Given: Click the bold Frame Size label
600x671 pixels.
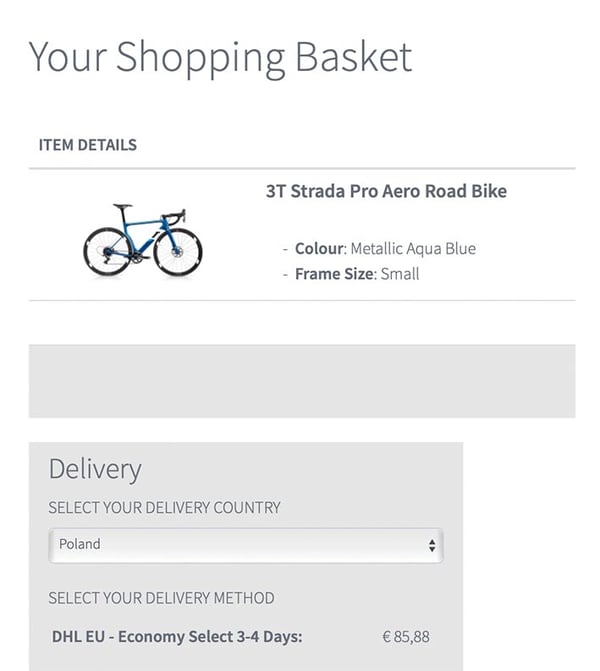Looking at the screenshot, I should point(334,274).
